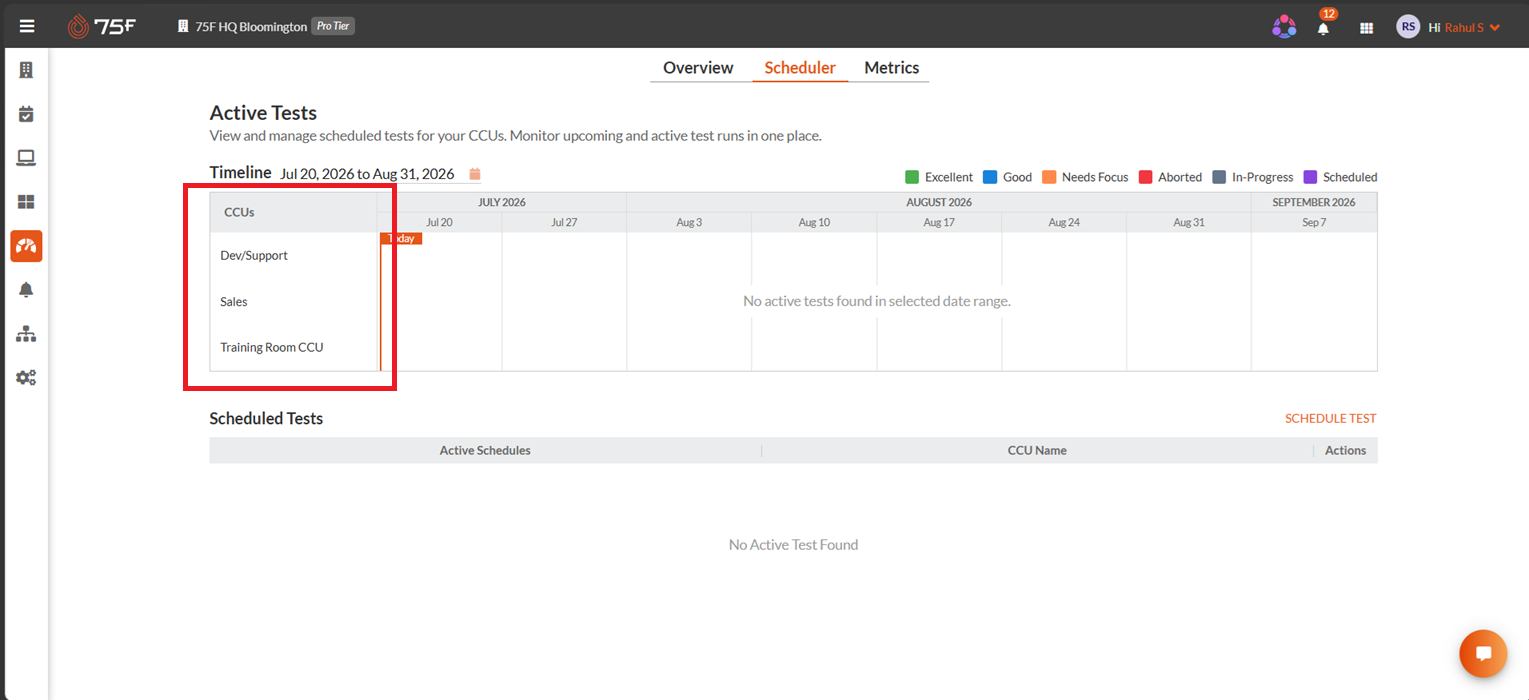Screen dimensions: 1529x700
Task: Open notifications bell with 12 badge
Action: coord(1324,27)
